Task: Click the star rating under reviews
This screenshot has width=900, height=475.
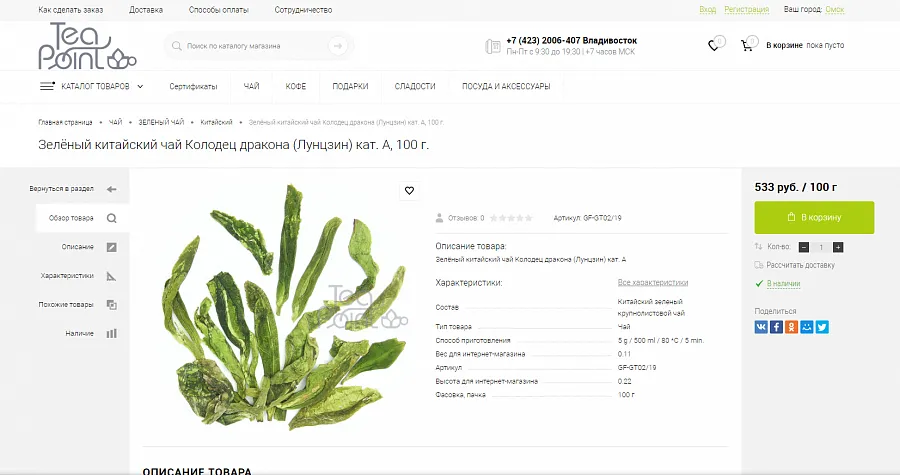Action: tap(511, 218)
